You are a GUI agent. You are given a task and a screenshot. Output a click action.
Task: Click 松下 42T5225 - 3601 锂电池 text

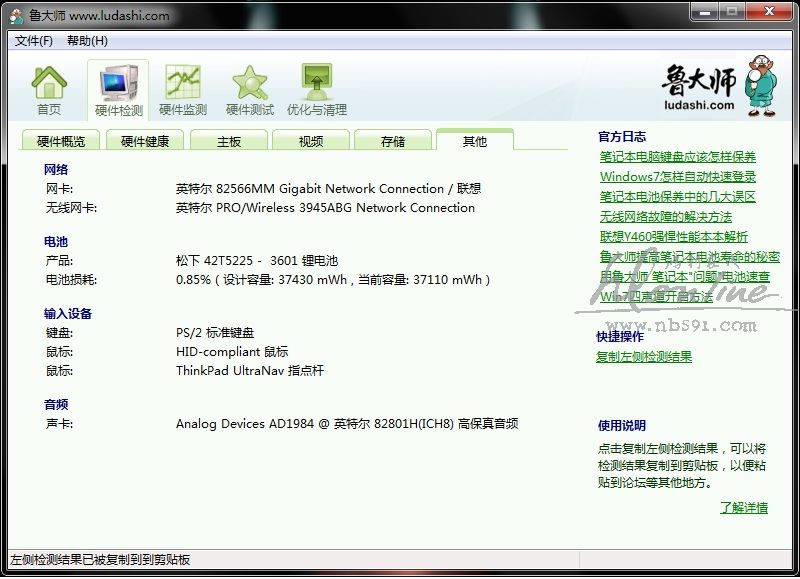[257, 261]
